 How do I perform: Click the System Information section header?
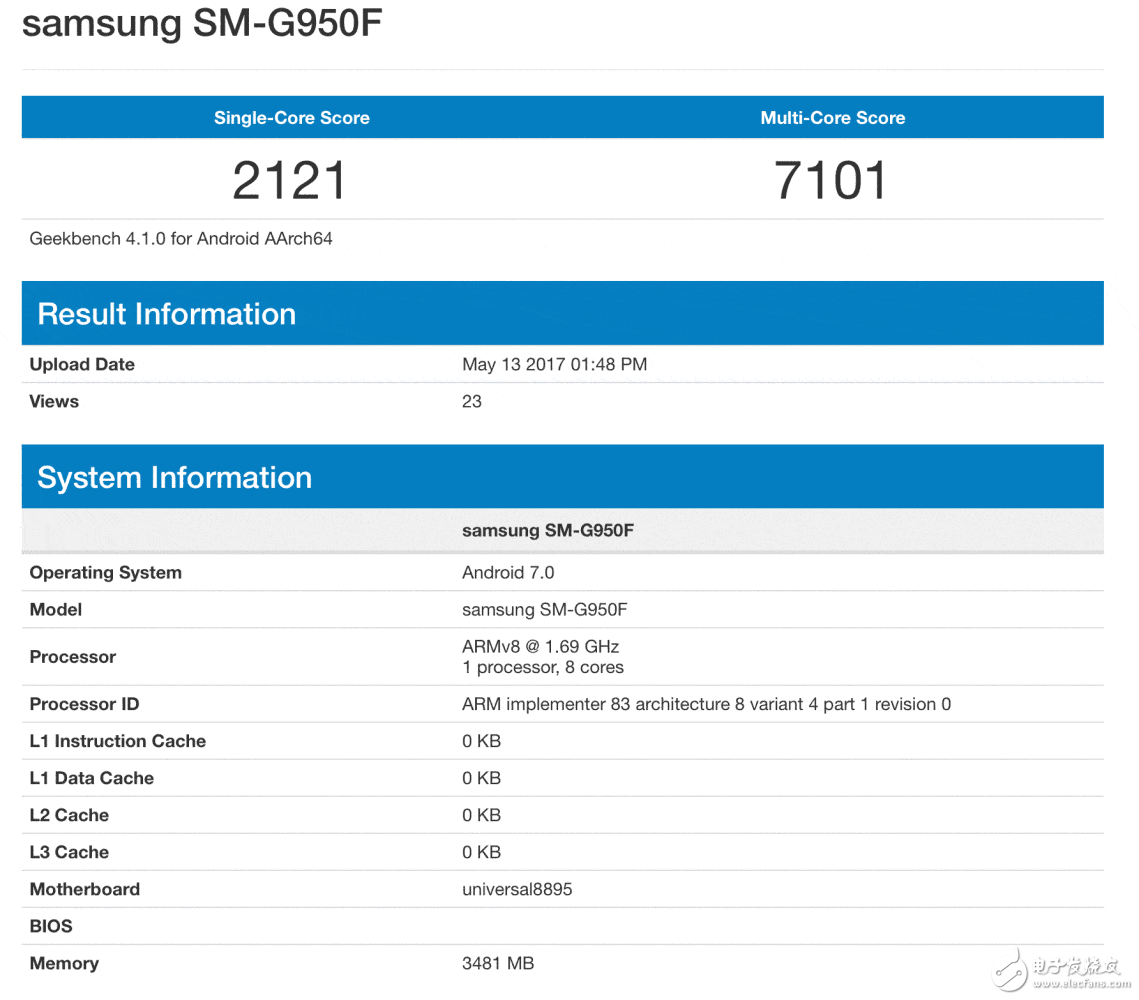click(x=174, y=478)
